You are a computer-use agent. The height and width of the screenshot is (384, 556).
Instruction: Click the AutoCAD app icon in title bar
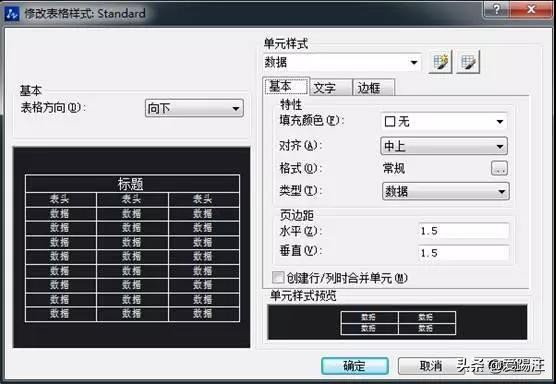pyautogui.click(x=12, y=14)
